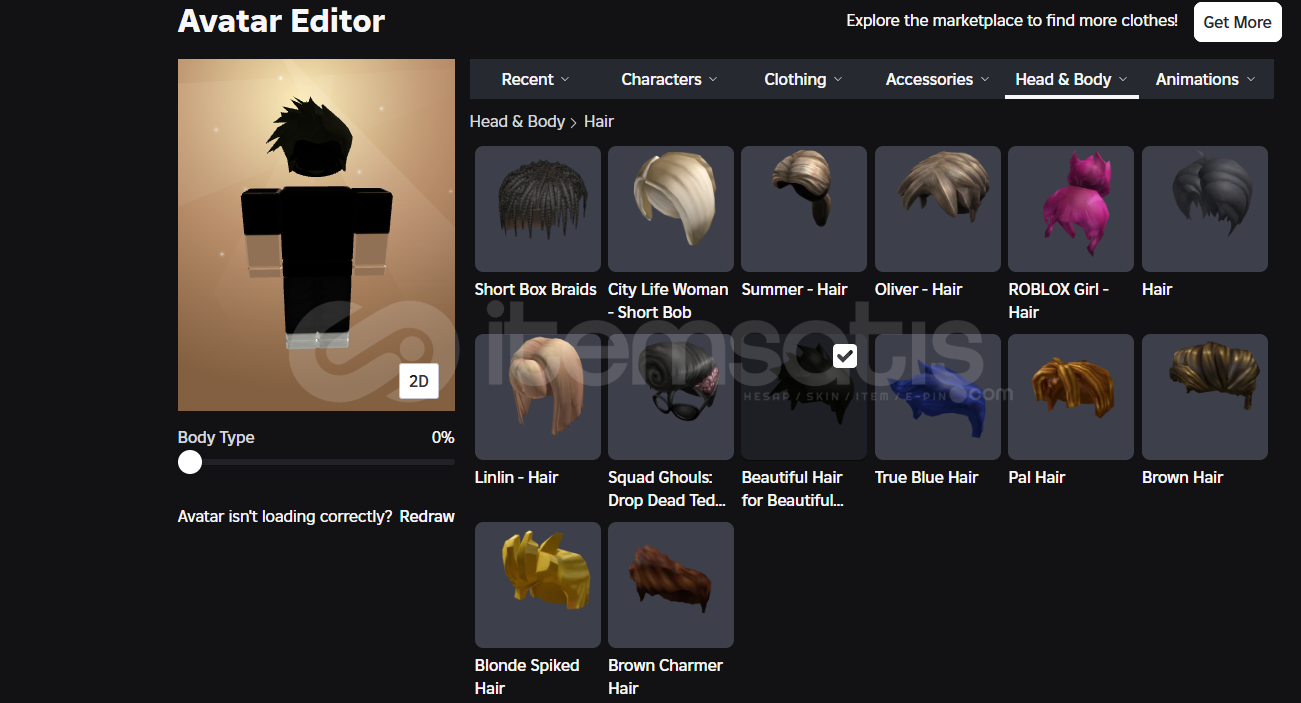Image resolution: width=1301 pixels, height=703 pixels.
Task: Click the Redraw link
Action: [427, 517]
